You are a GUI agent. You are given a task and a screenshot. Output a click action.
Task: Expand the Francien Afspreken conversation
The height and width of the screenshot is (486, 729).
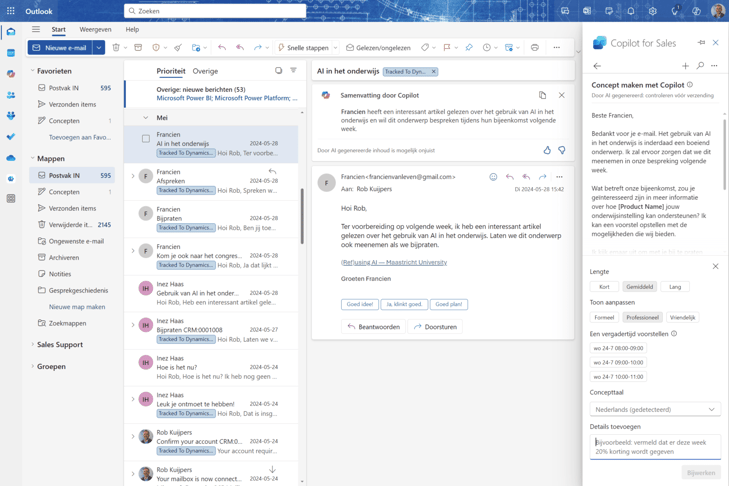[x=133, y=176]
